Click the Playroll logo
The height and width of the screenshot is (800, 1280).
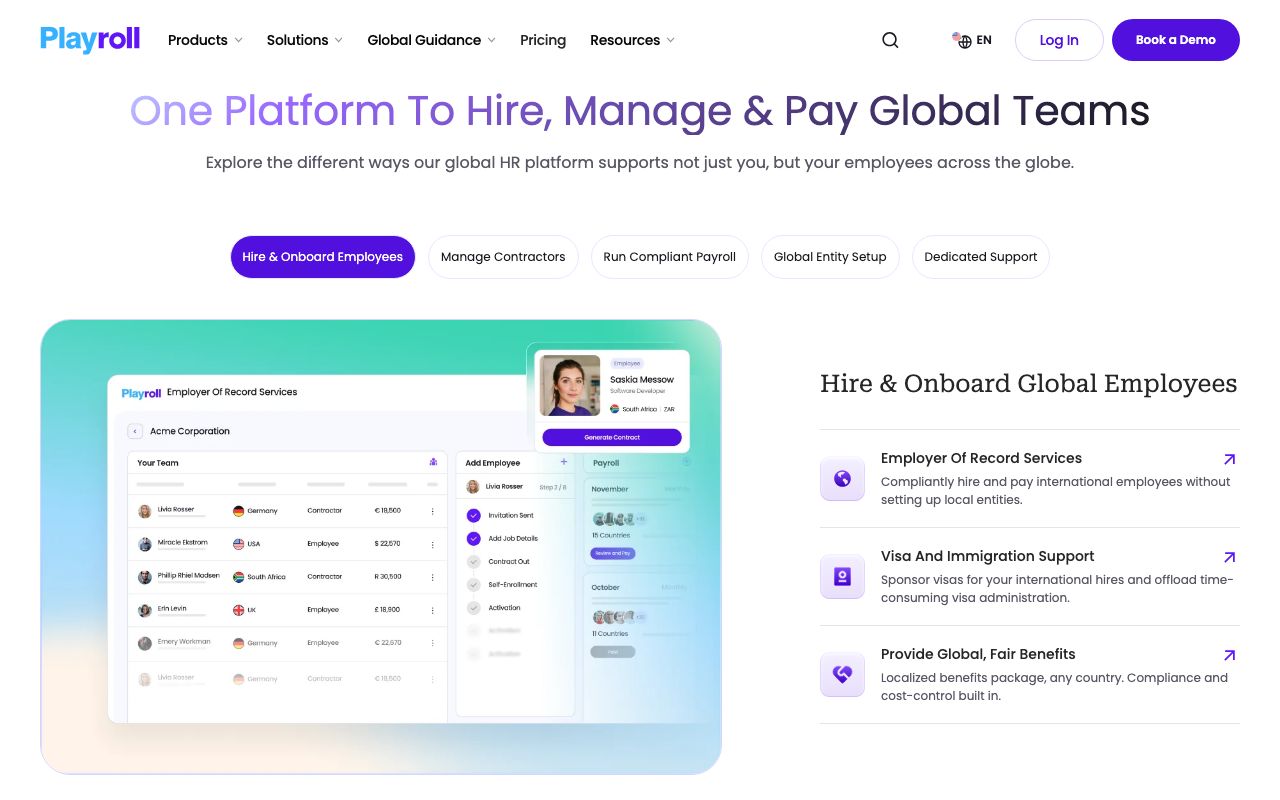point(90,39)
